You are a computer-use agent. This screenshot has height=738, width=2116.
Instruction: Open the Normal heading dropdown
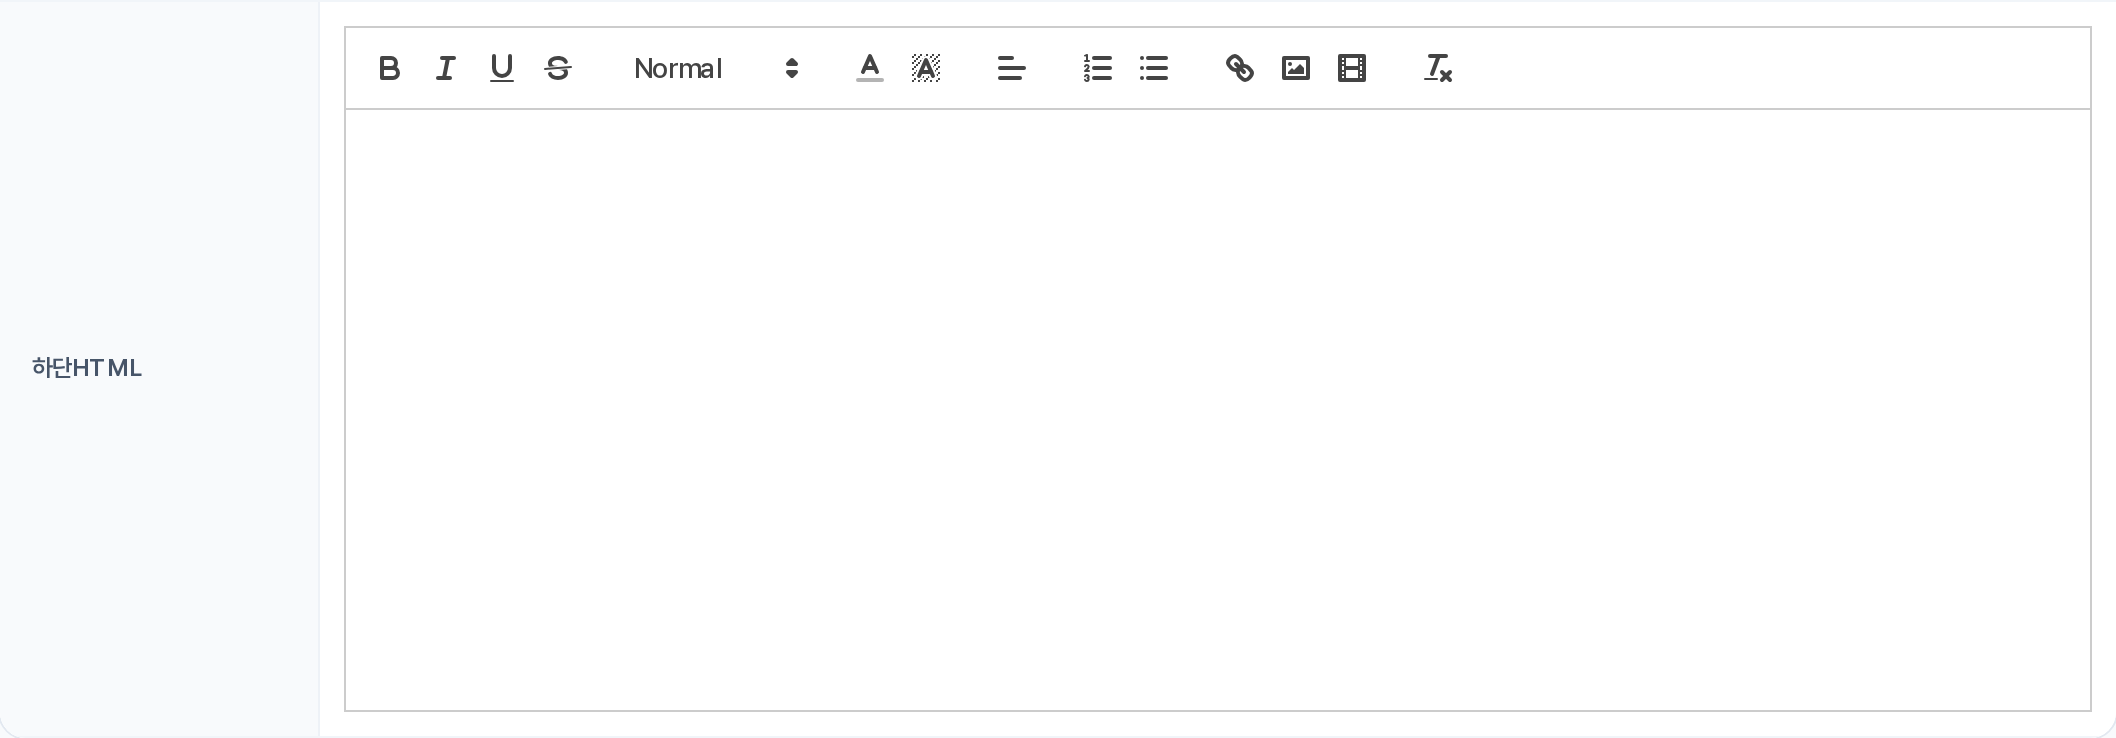(x=717, y=68)
